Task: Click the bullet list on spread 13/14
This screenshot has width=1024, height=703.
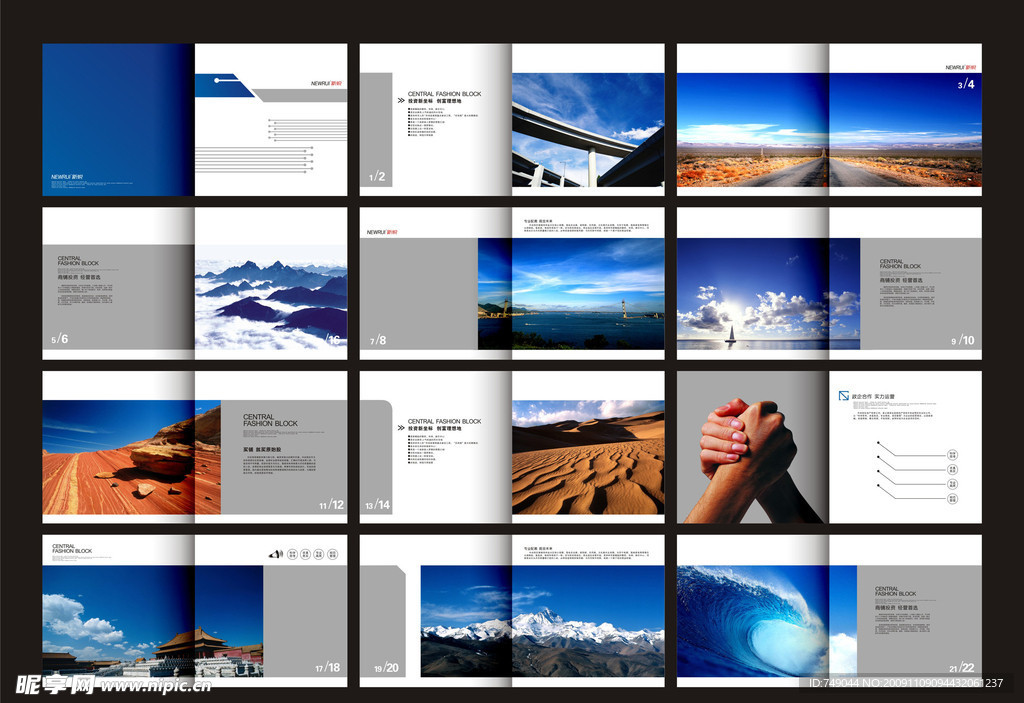Action: coord(443,450)
